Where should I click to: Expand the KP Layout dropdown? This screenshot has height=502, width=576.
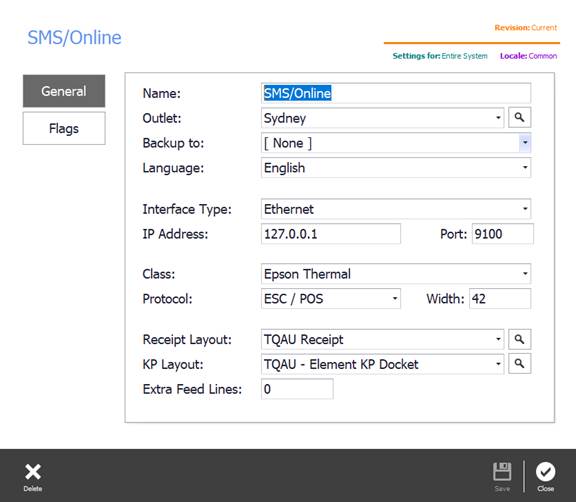382,364
